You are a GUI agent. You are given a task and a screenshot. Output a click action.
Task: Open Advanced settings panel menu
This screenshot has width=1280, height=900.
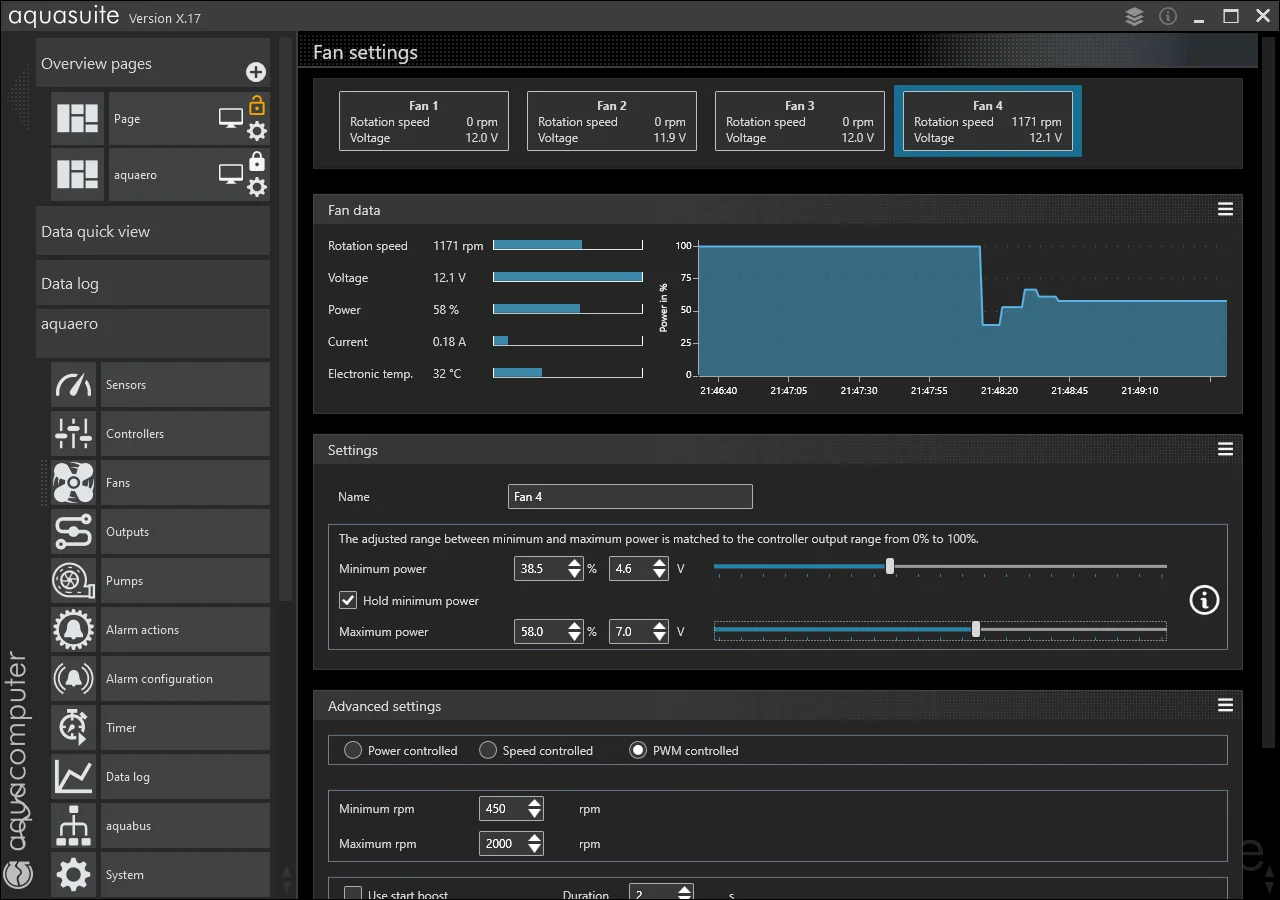[1225, 705]
